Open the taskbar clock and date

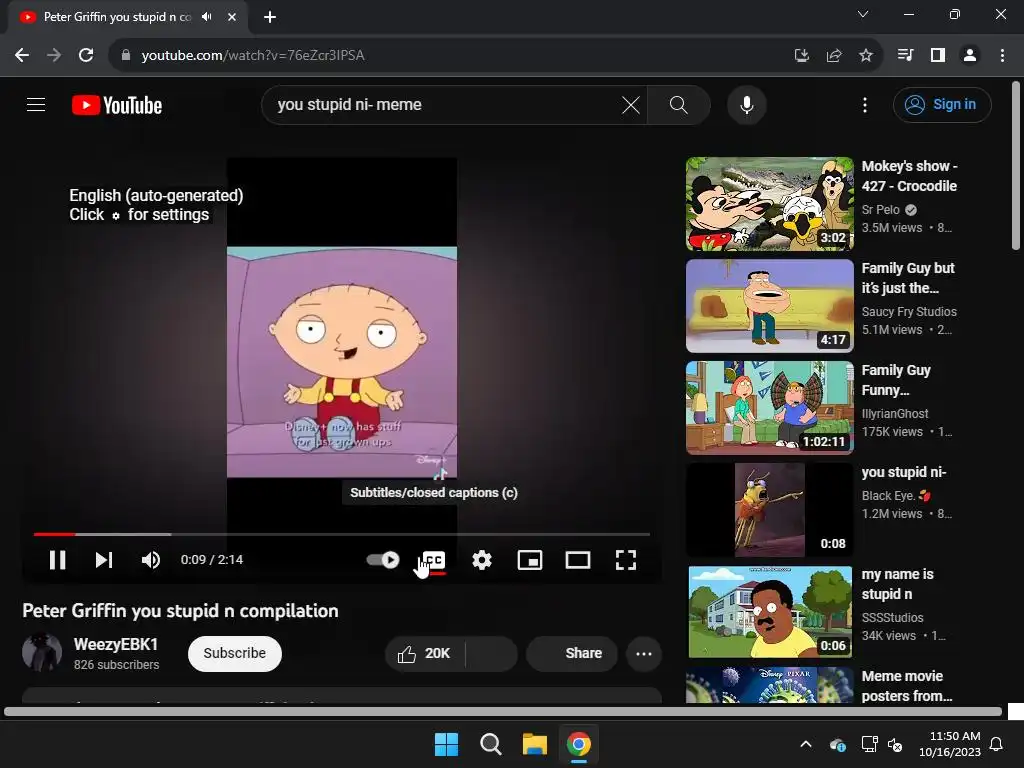coord(950,744)
